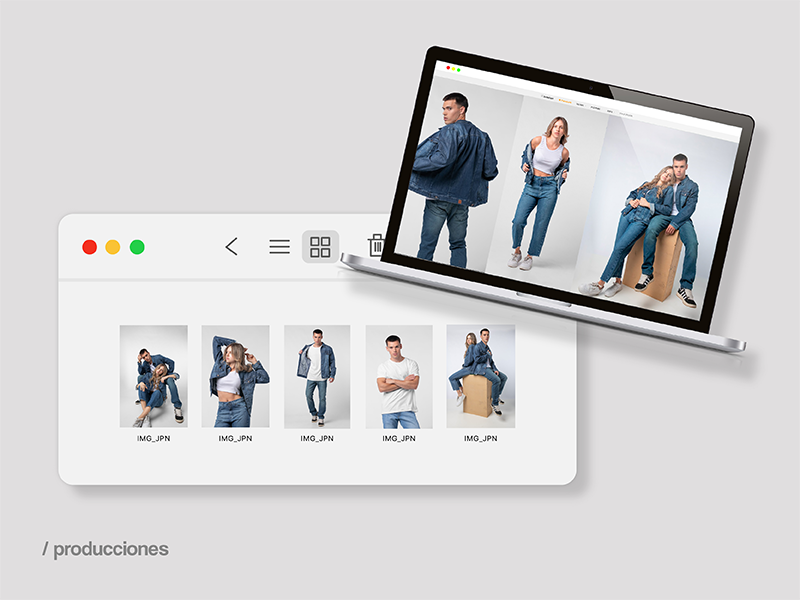This screenshot has width=800, height=600.
Task: Select the thumbnail of the seated denim couple
Action: (151, 373)
